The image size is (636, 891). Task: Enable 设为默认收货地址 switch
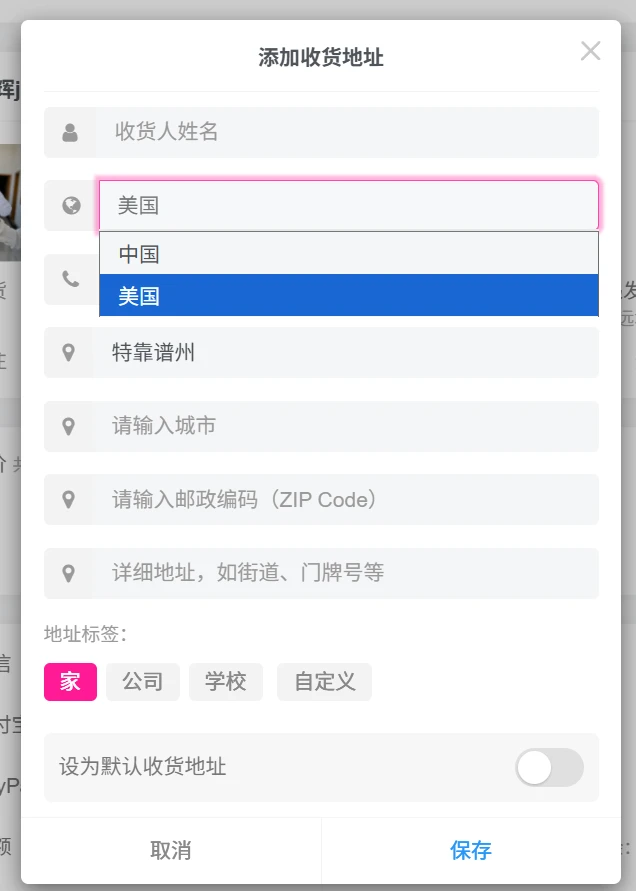click(x=548, y=767)
